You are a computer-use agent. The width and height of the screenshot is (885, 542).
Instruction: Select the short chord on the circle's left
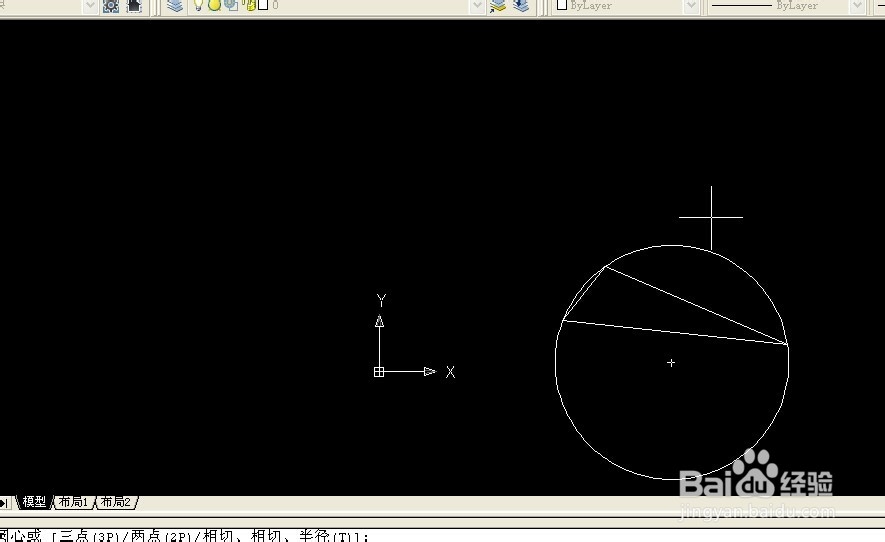pos(584,294)
